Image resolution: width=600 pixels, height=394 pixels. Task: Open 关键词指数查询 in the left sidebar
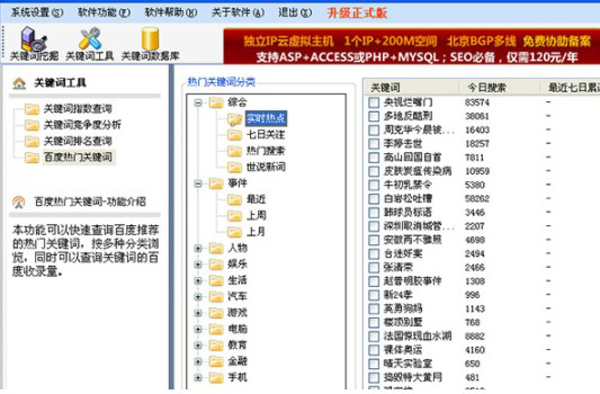click(78, 109)
